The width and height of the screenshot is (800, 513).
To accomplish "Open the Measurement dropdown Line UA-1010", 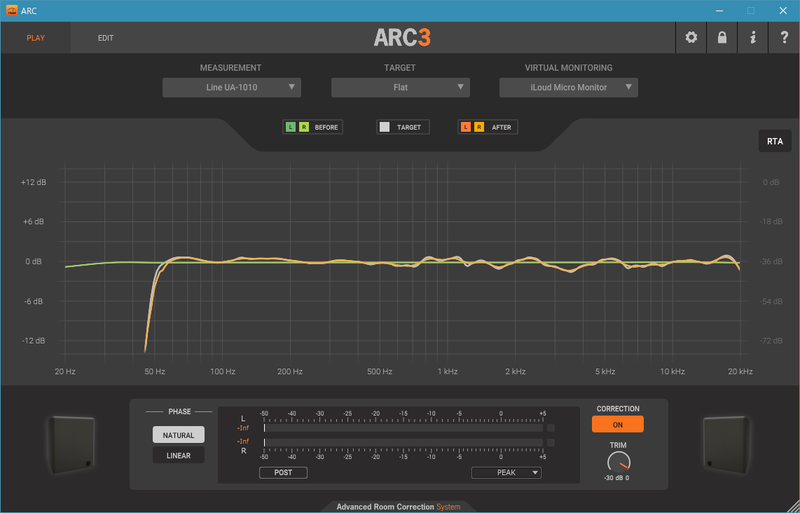I will click(232, 87).
